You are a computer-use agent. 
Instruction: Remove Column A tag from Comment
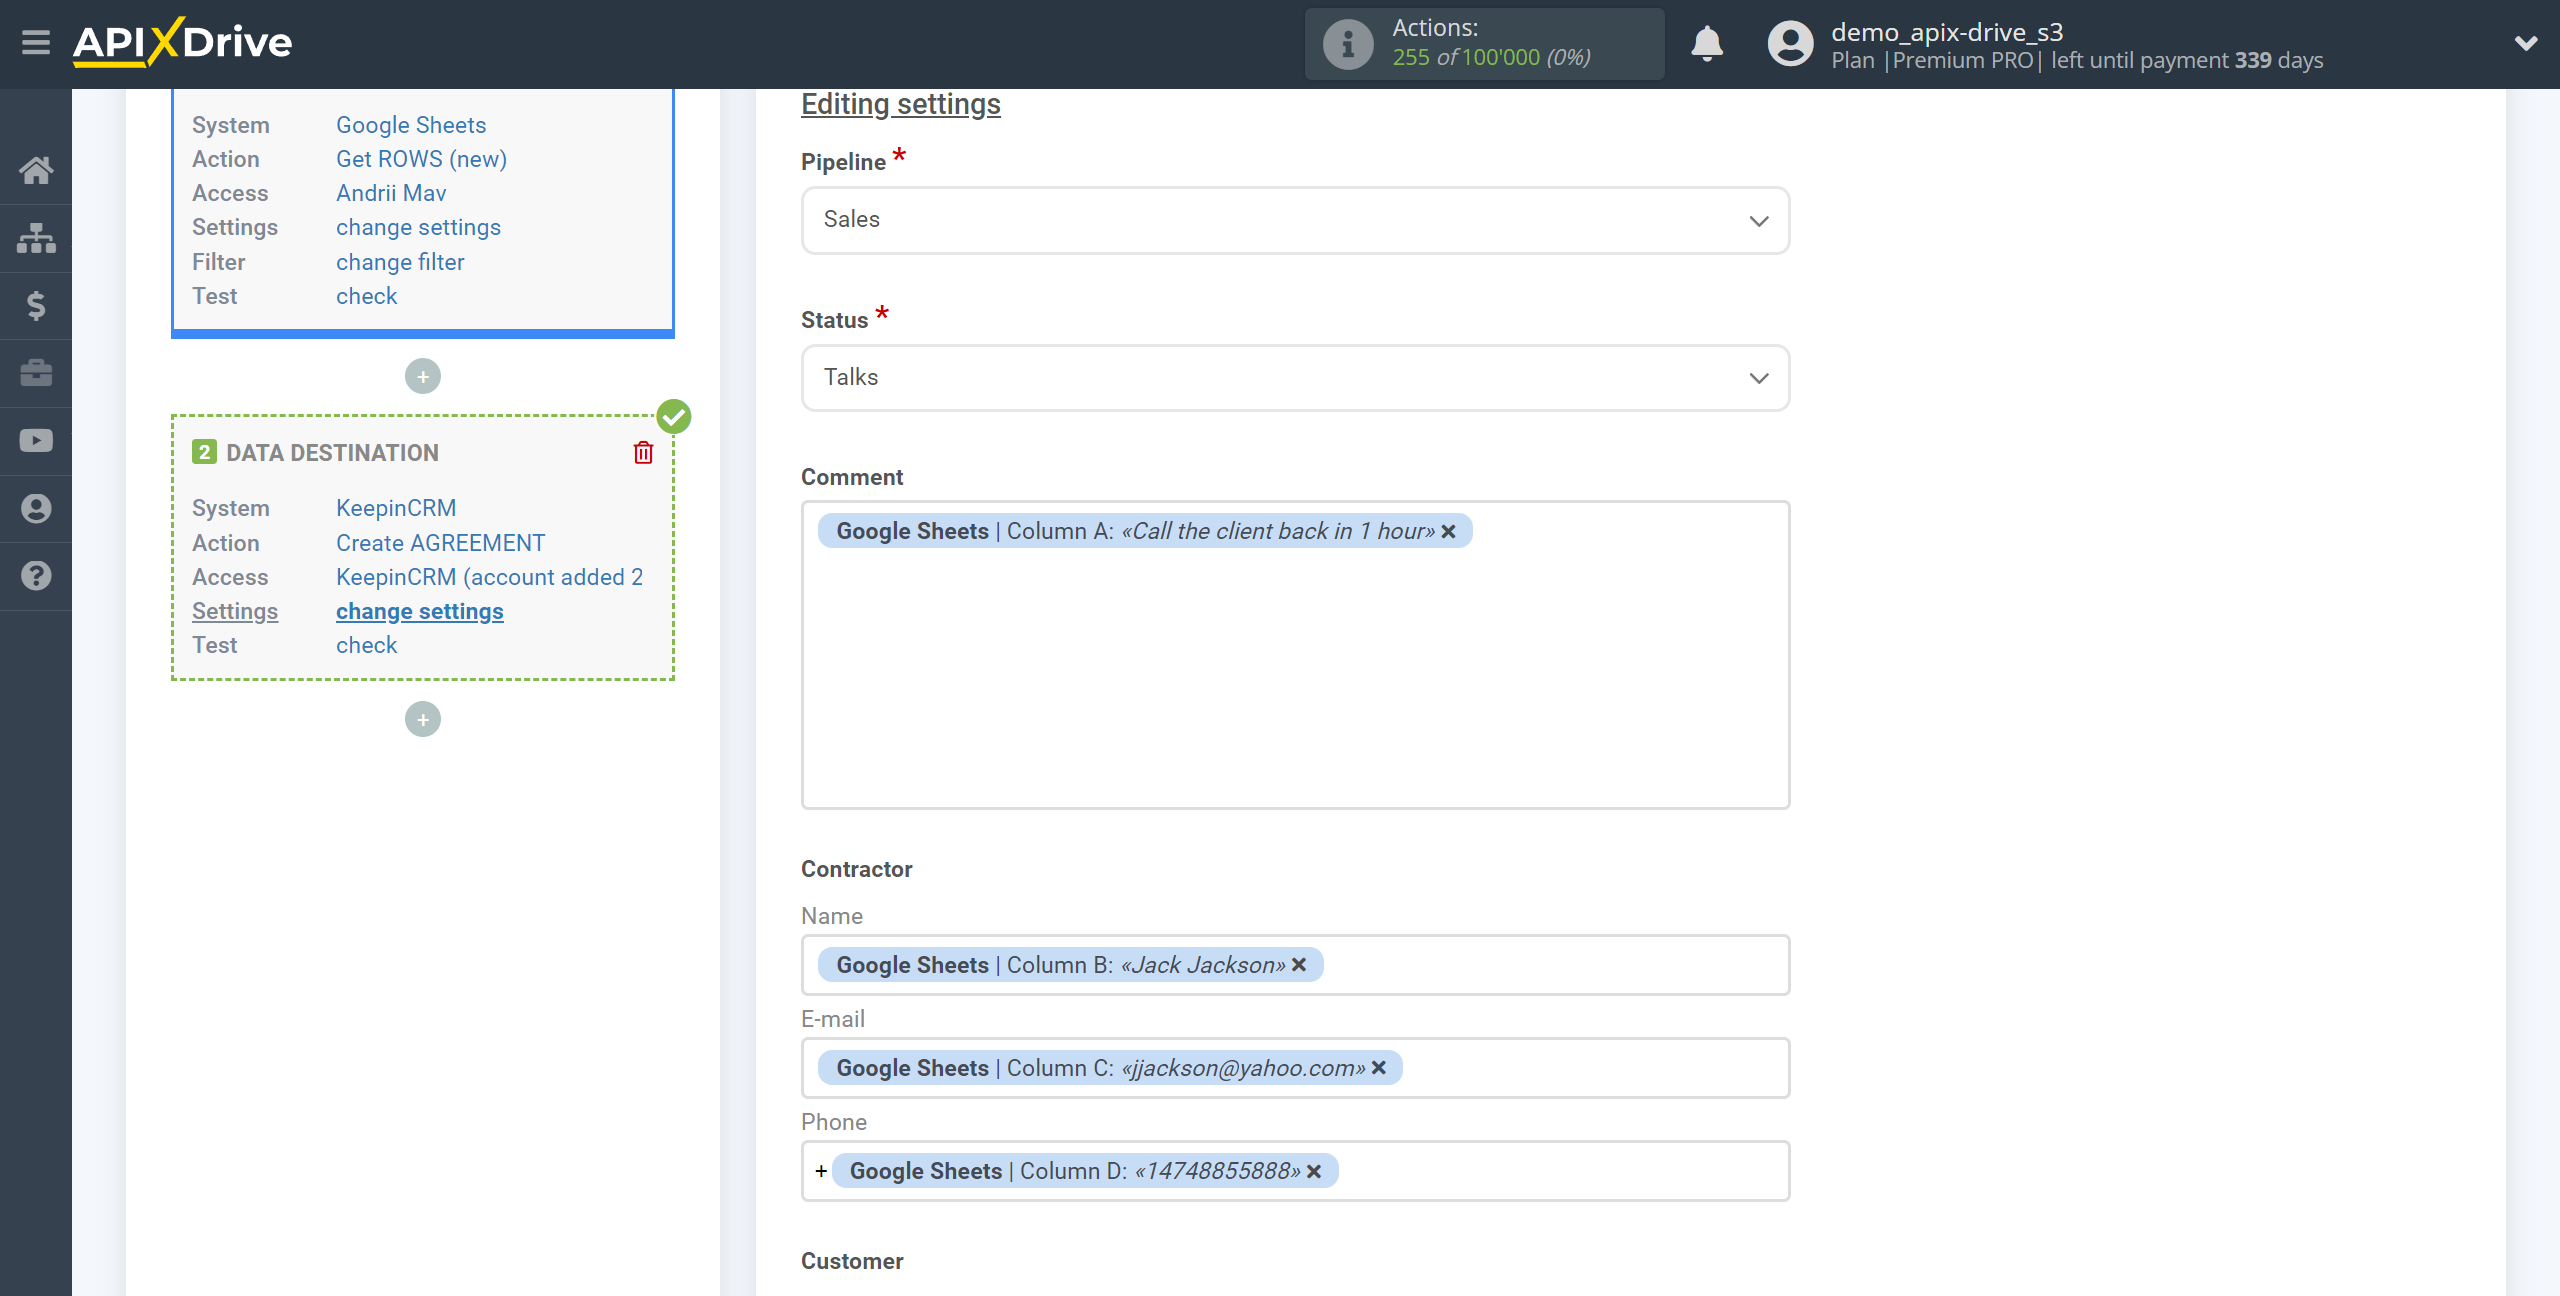1448,531
